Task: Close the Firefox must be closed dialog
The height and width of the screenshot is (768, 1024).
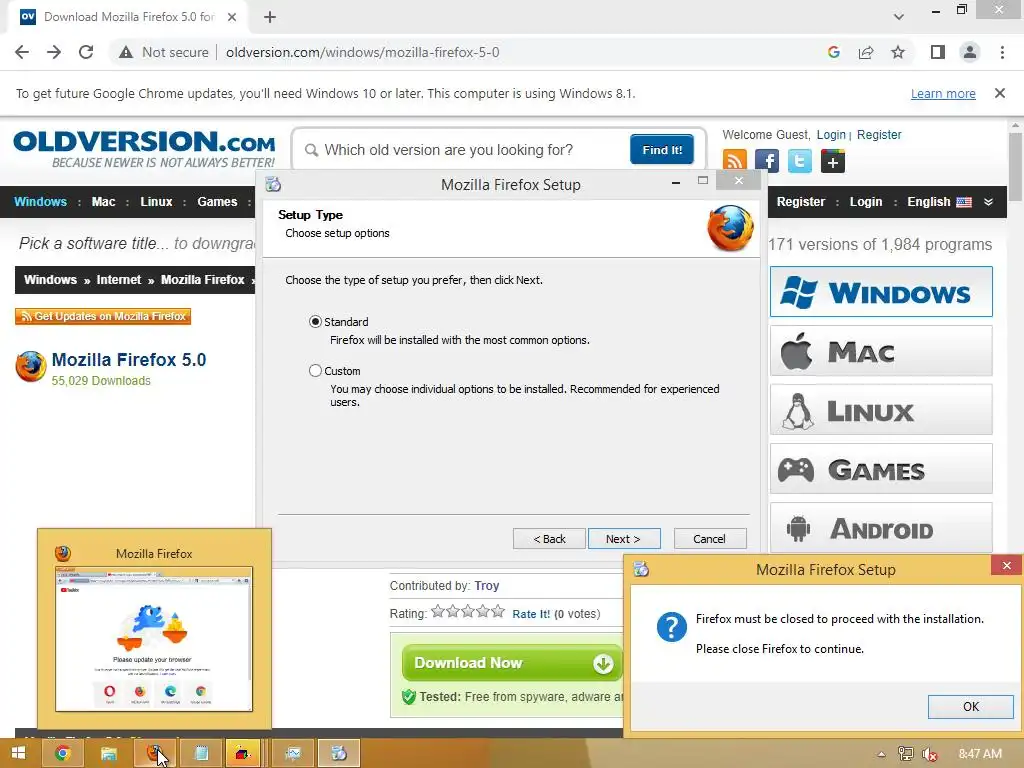Action: point(1006,566)
